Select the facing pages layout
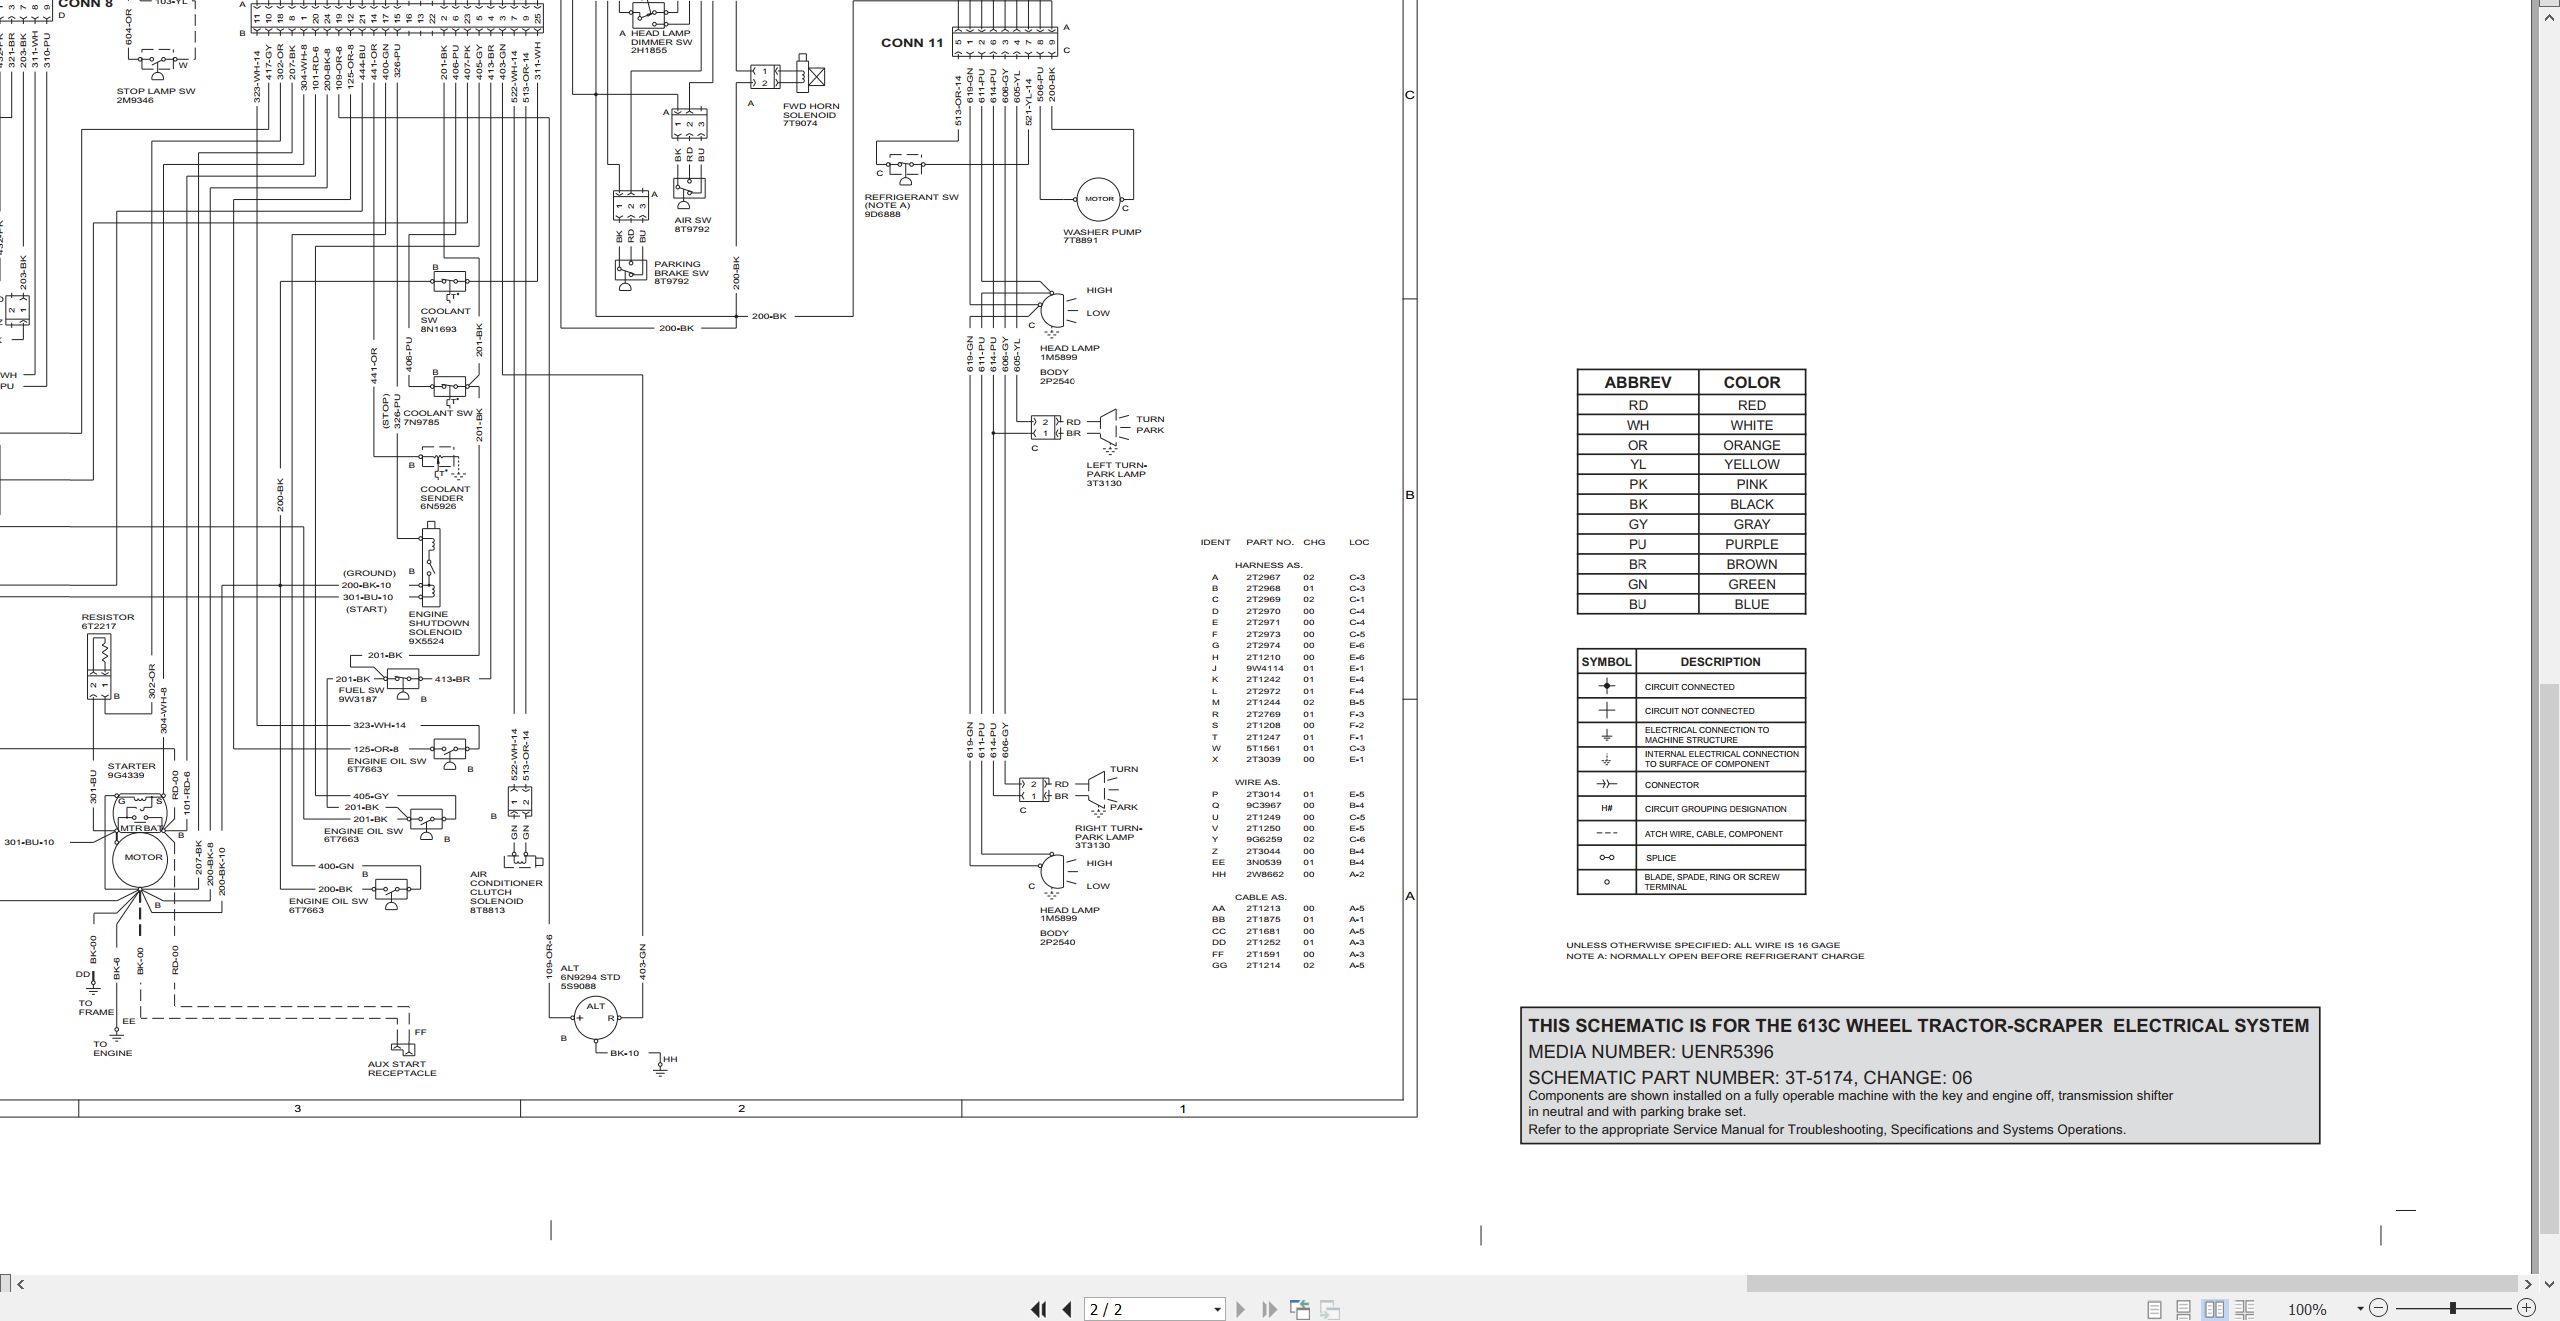 tap(2214, 1309)
